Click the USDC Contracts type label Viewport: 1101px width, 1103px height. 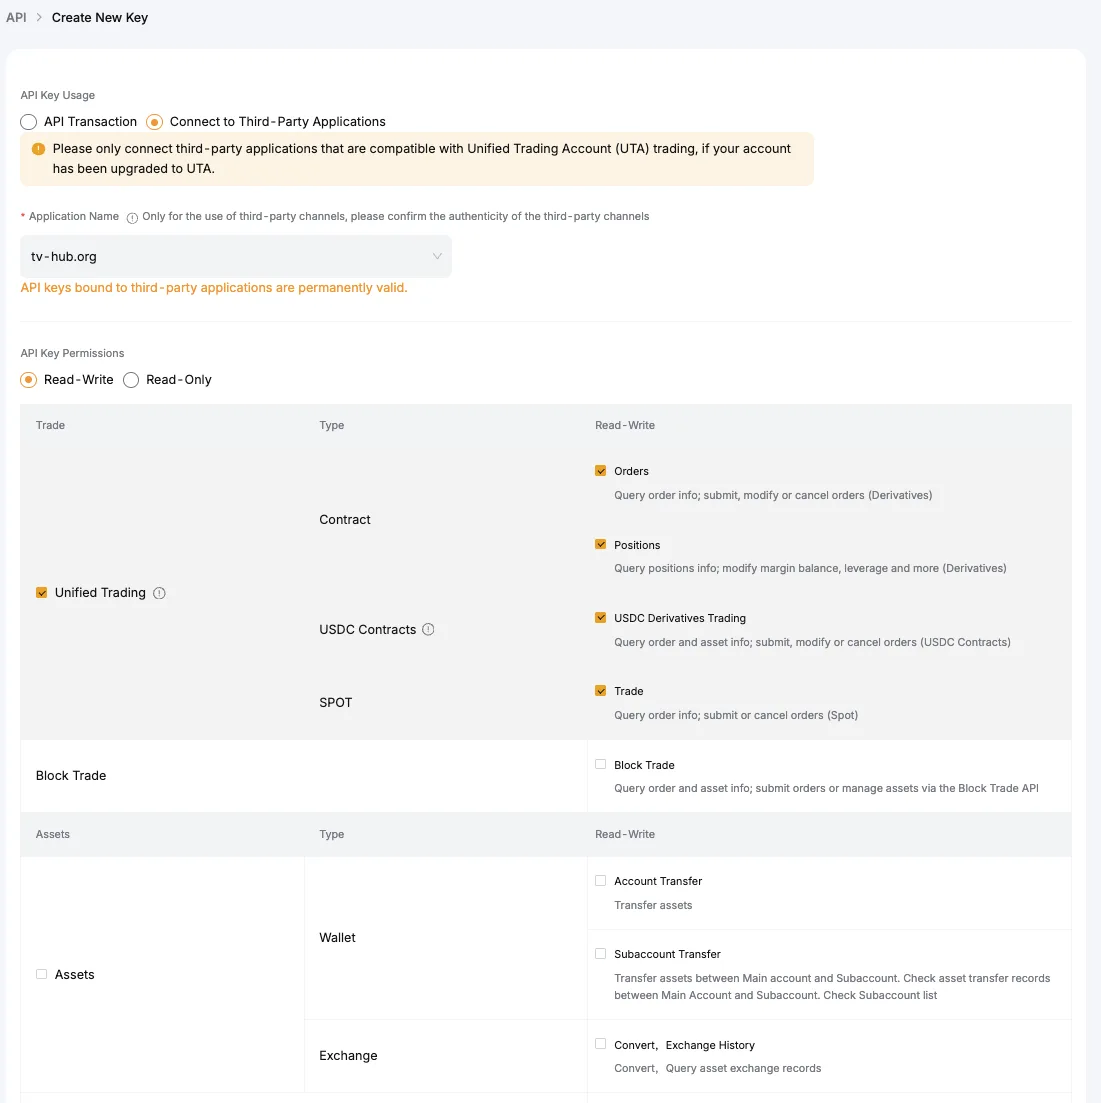pyautogui.click(x=367, y=630)
